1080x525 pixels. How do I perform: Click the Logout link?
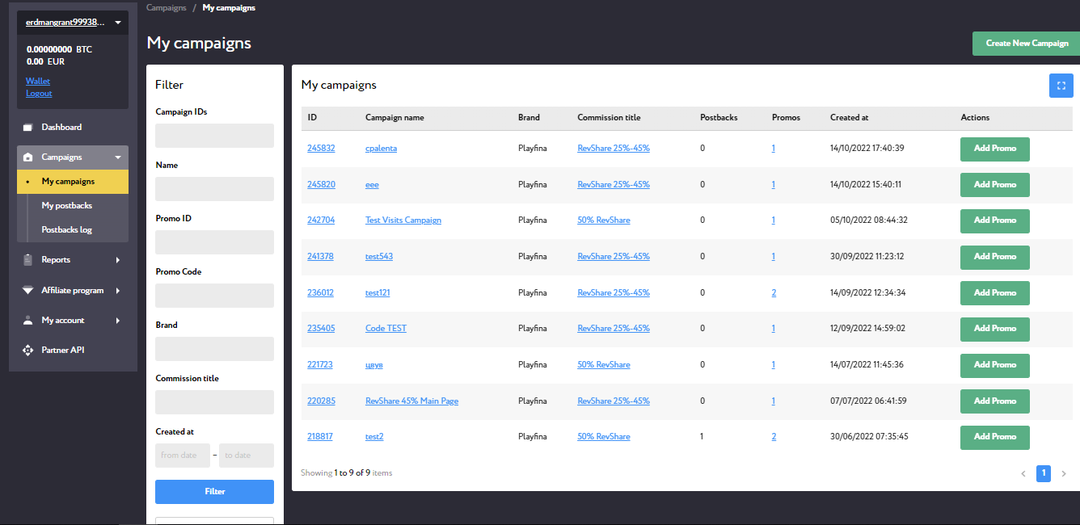[x=39, y=94]
